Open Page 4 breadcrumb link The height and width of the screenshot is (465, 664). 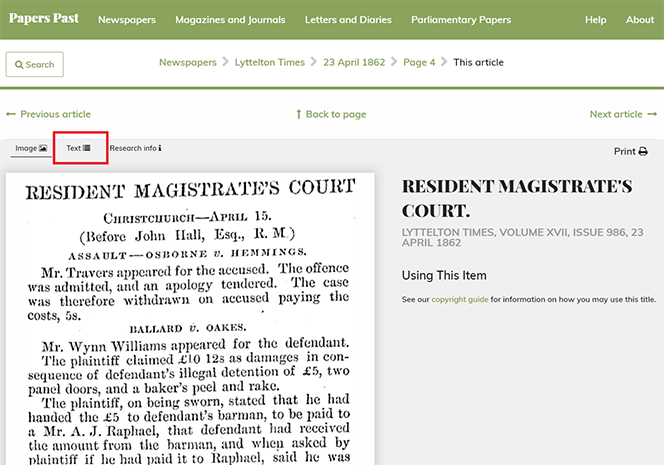(419, 62)
